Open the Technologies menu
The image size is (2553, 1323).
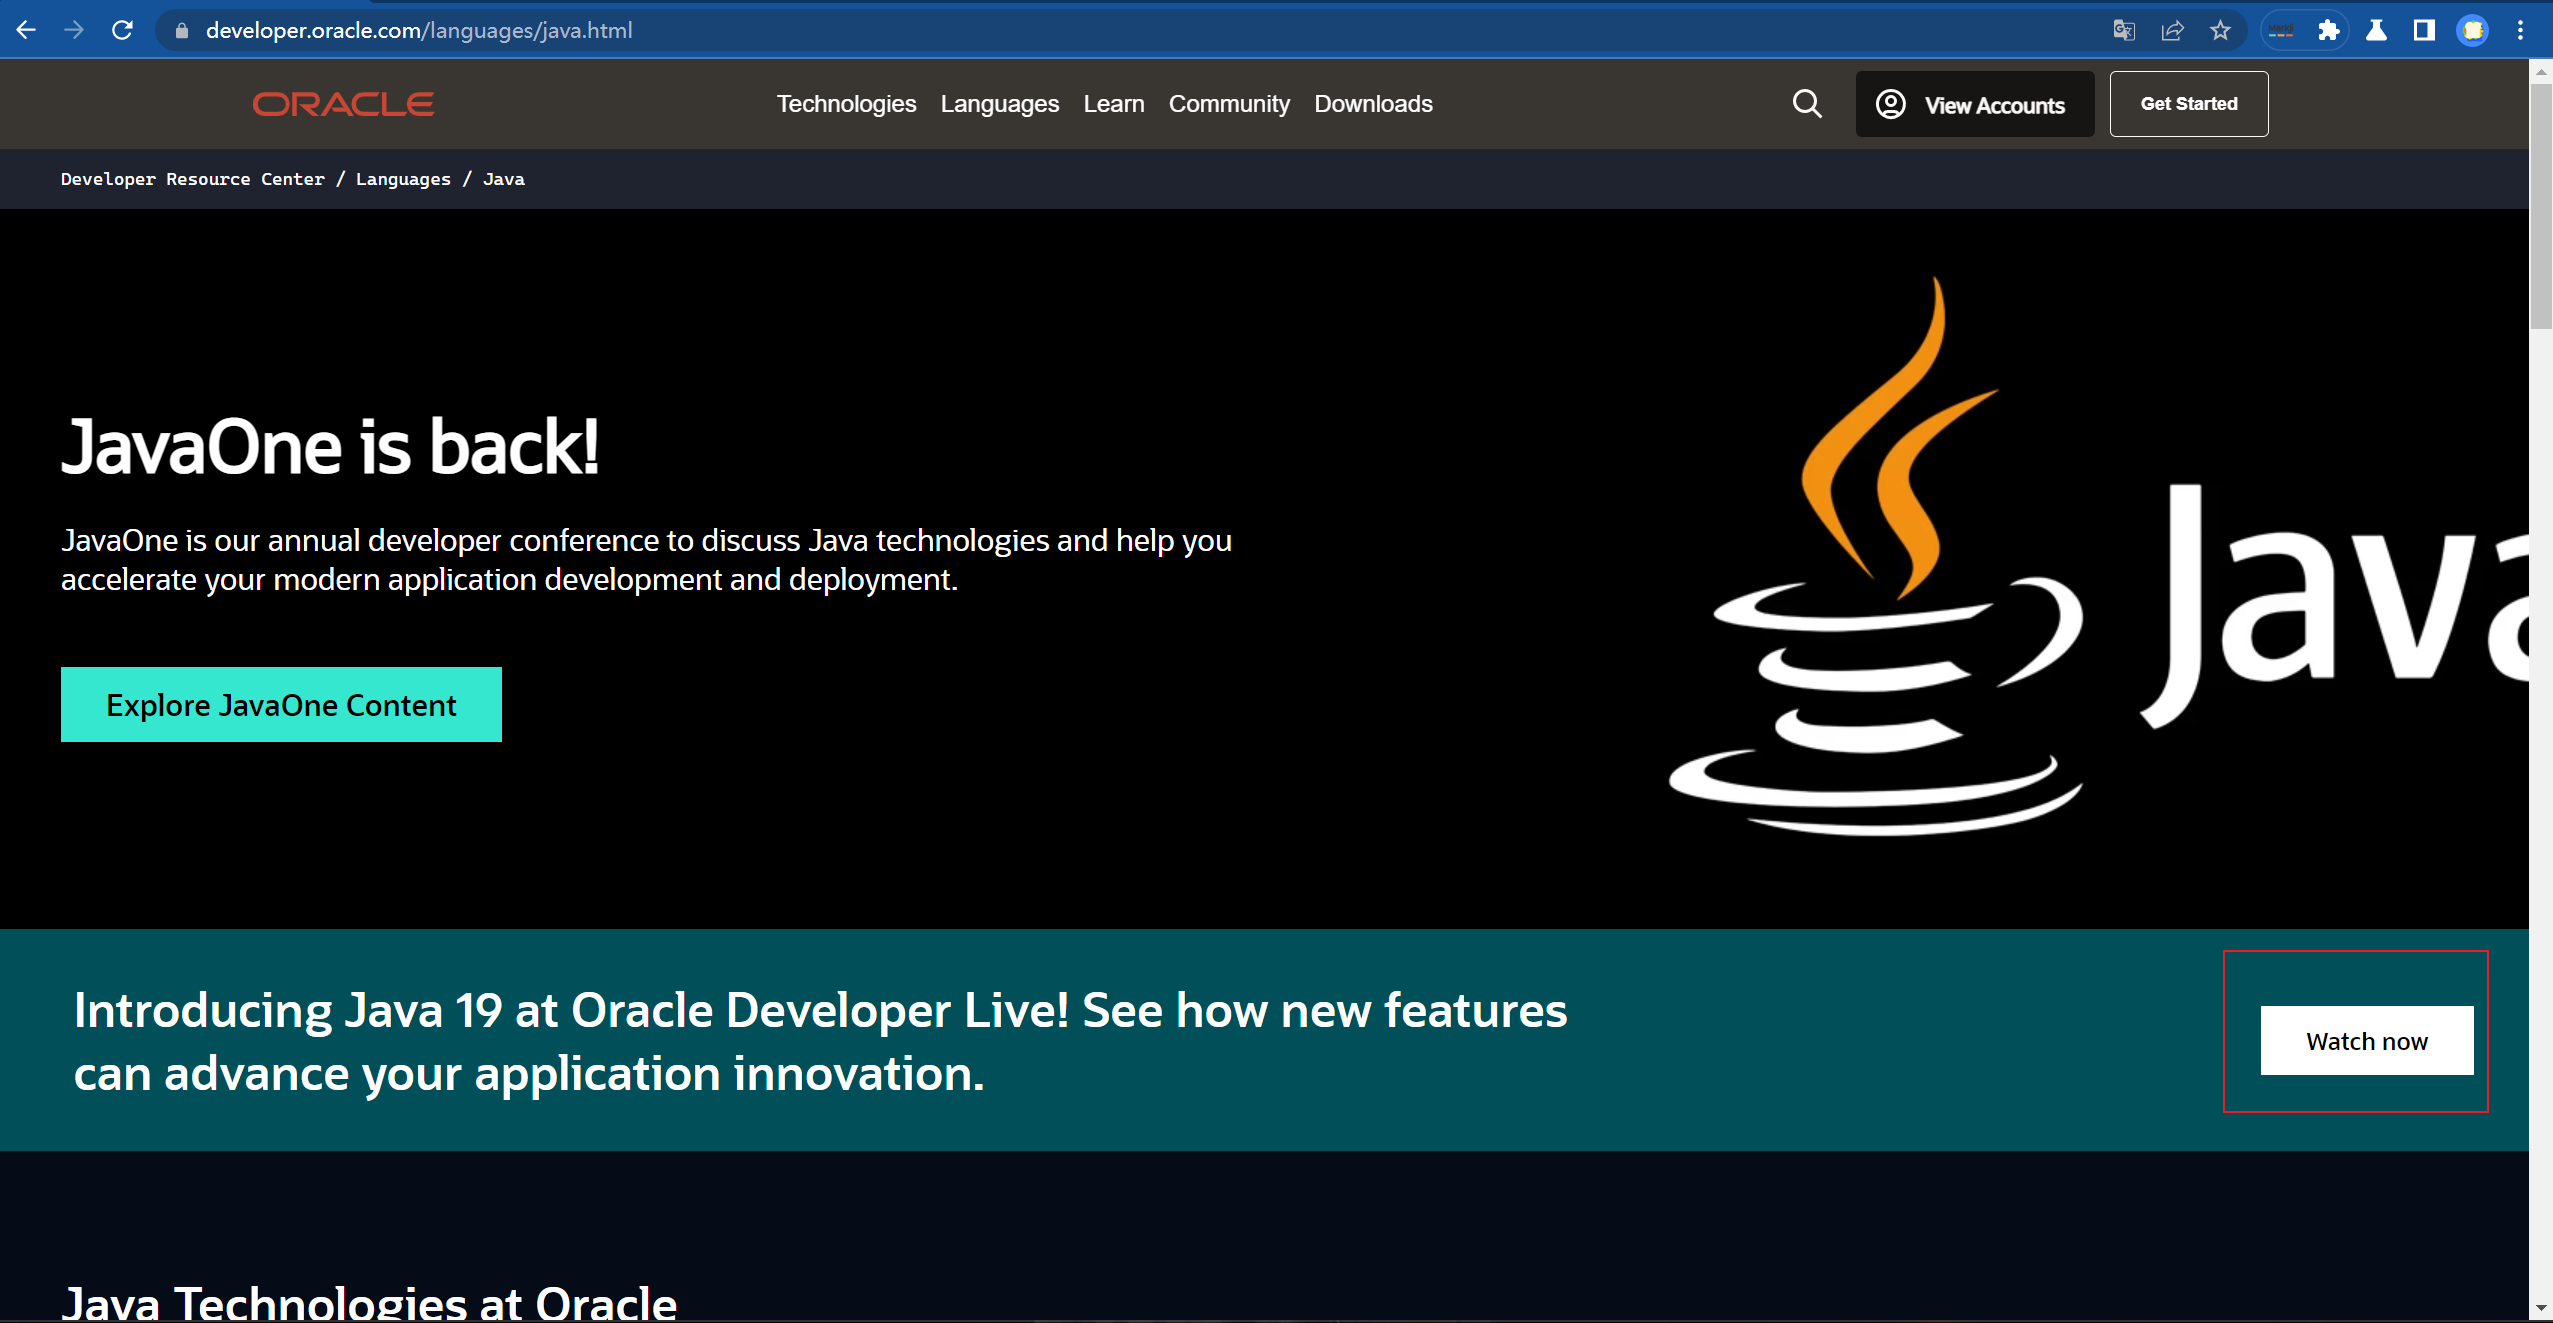[846, 104]
